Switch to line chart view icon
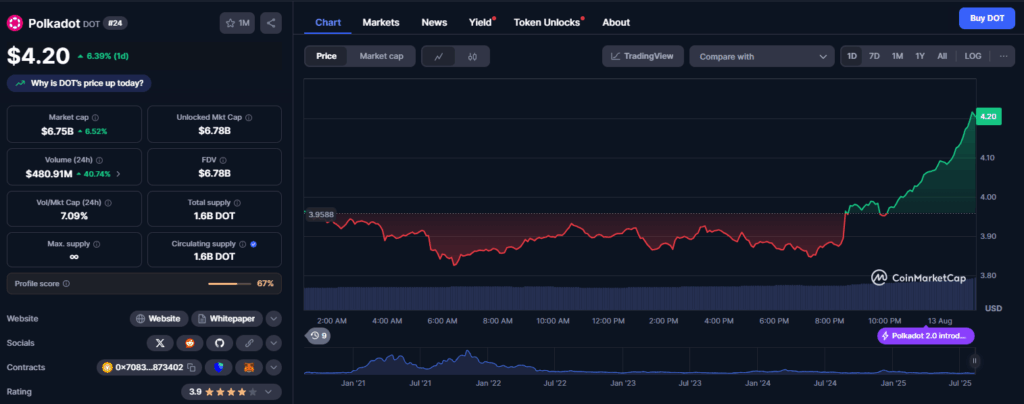The image size is (1024, 404). pyautogui.click(x=440, y=56)
